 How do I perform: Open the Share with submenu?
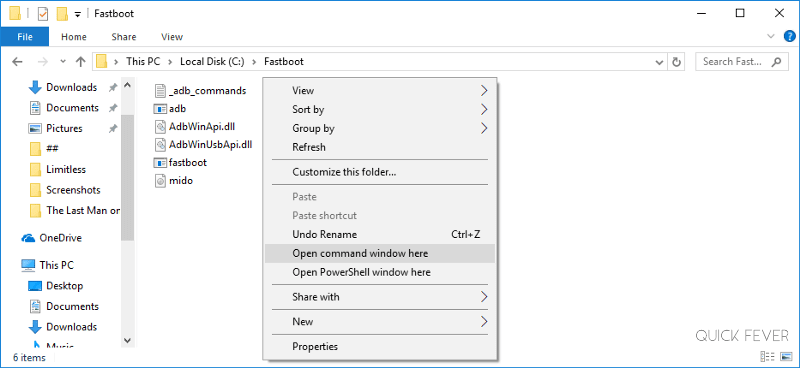[380, 297]
